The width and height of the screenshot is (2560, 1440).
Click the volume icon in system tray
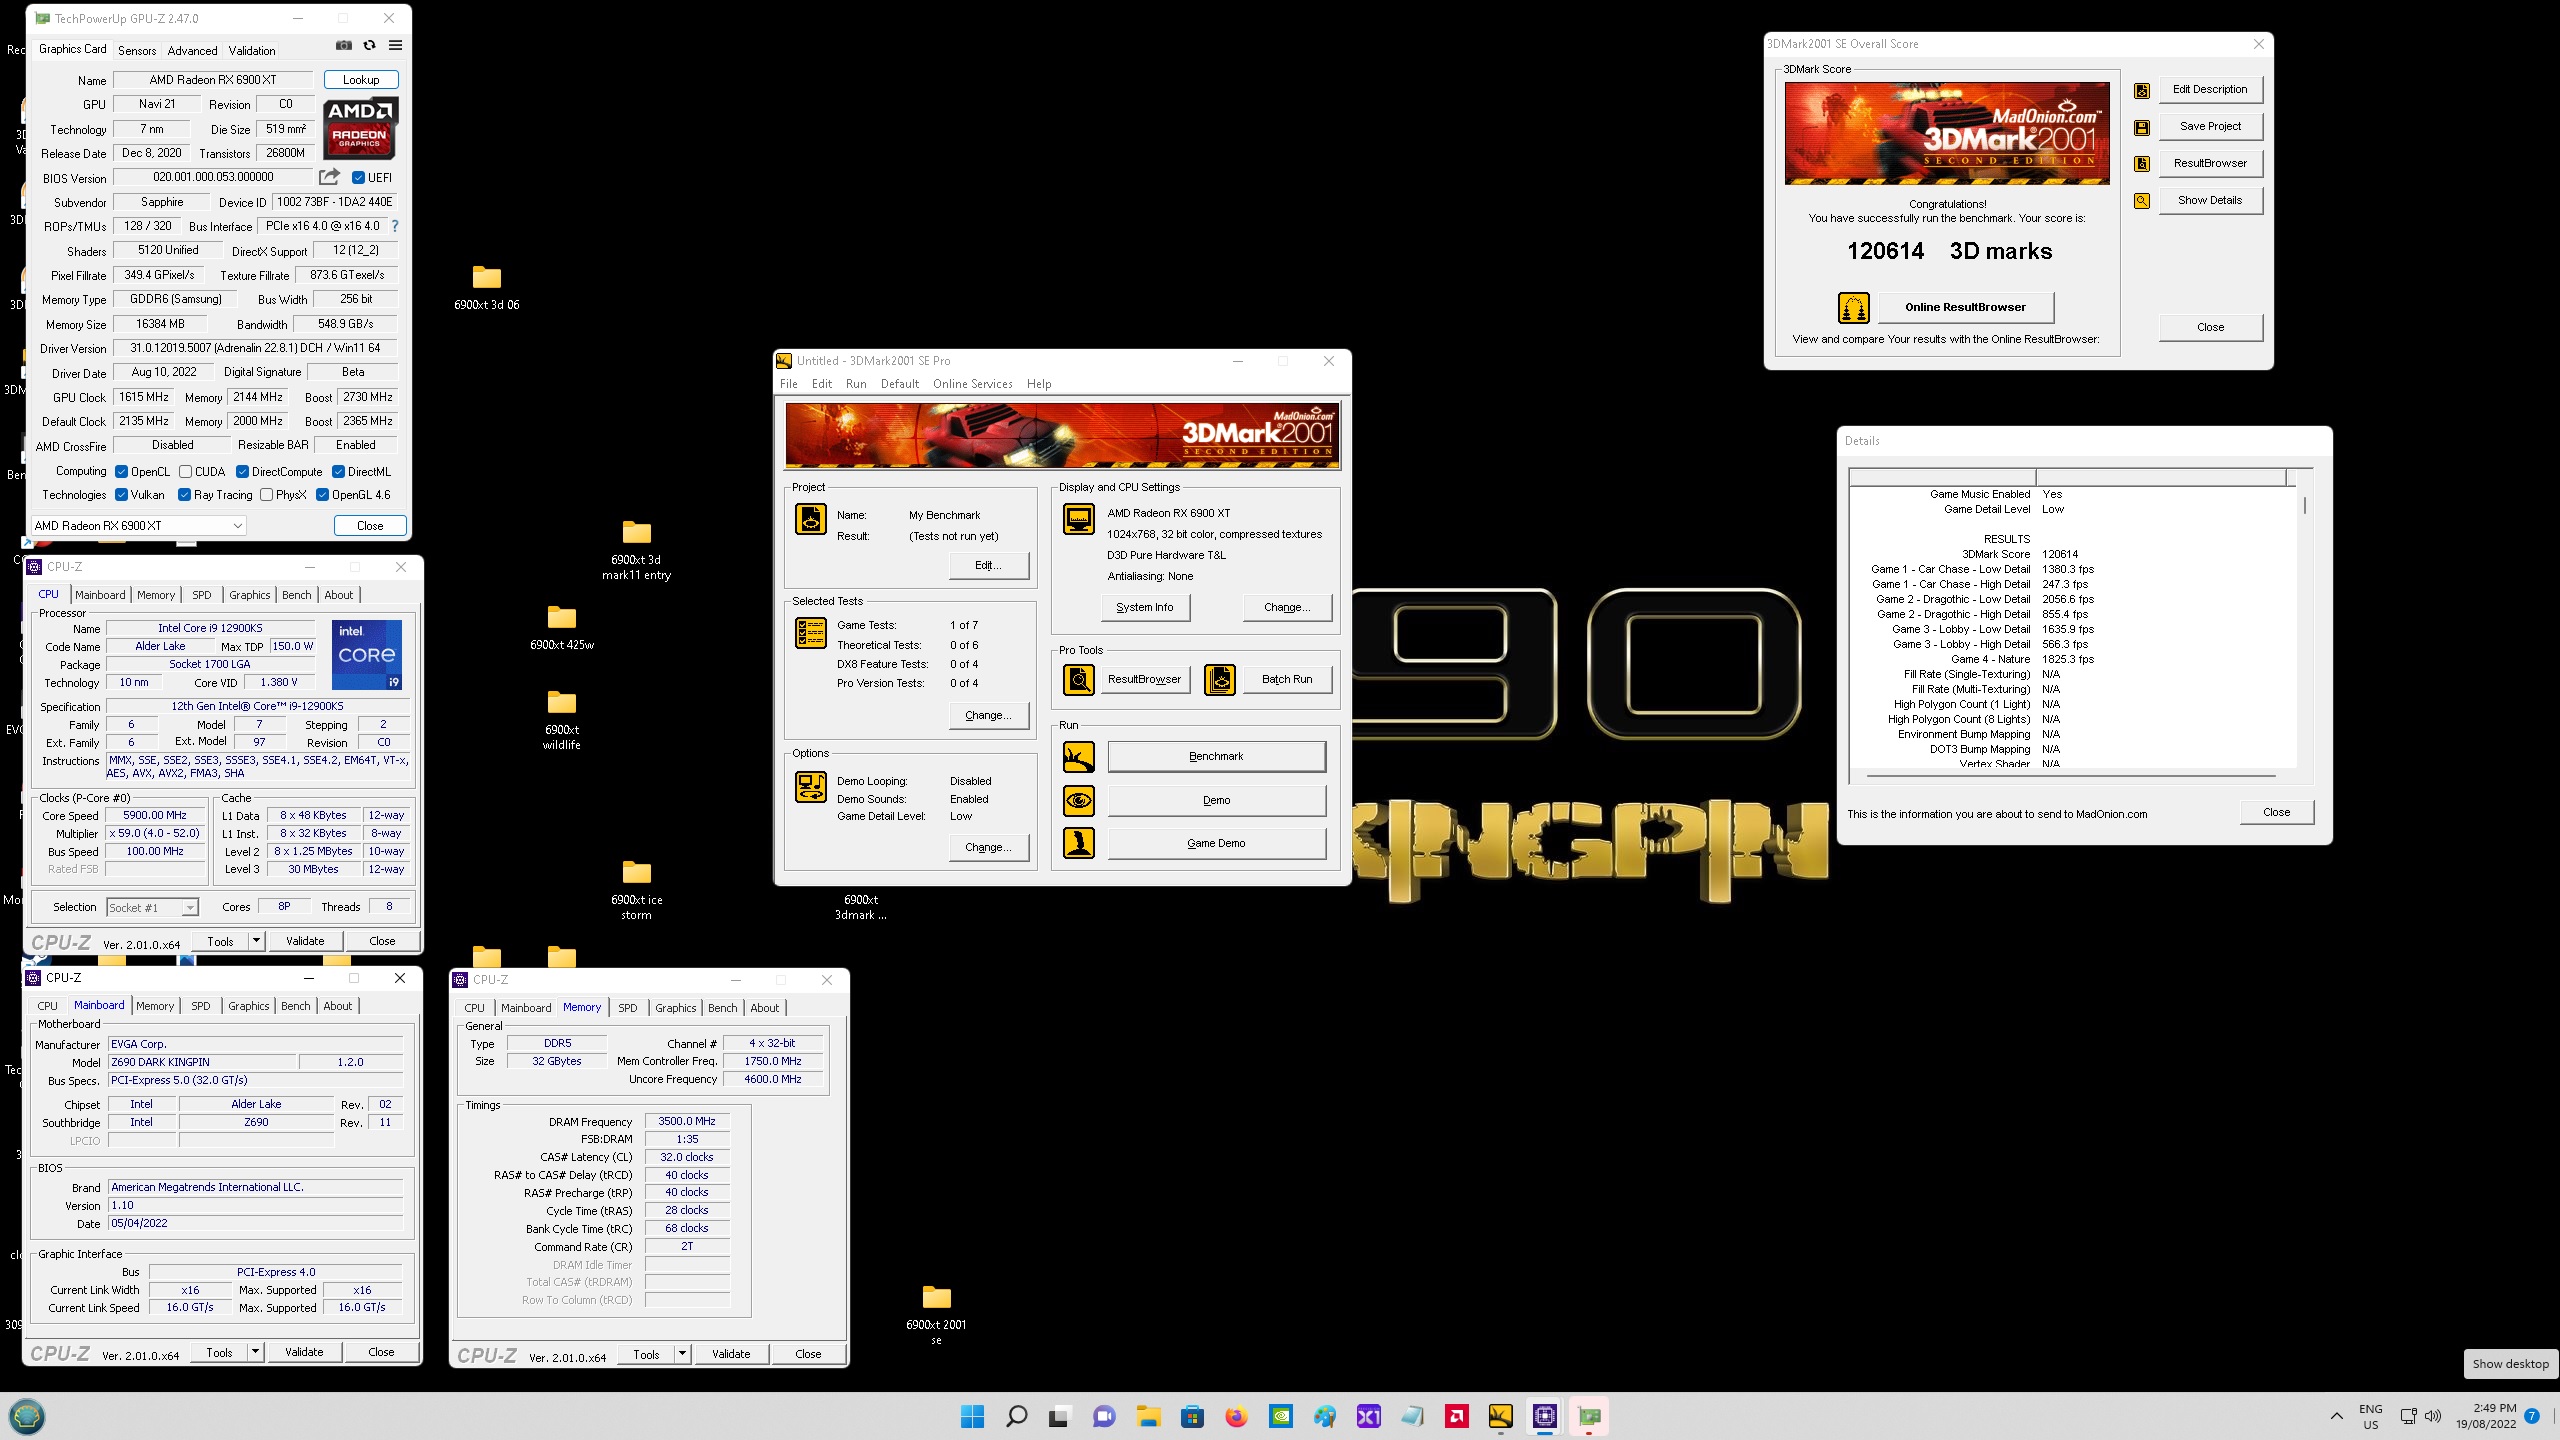coord(2433,1416)
